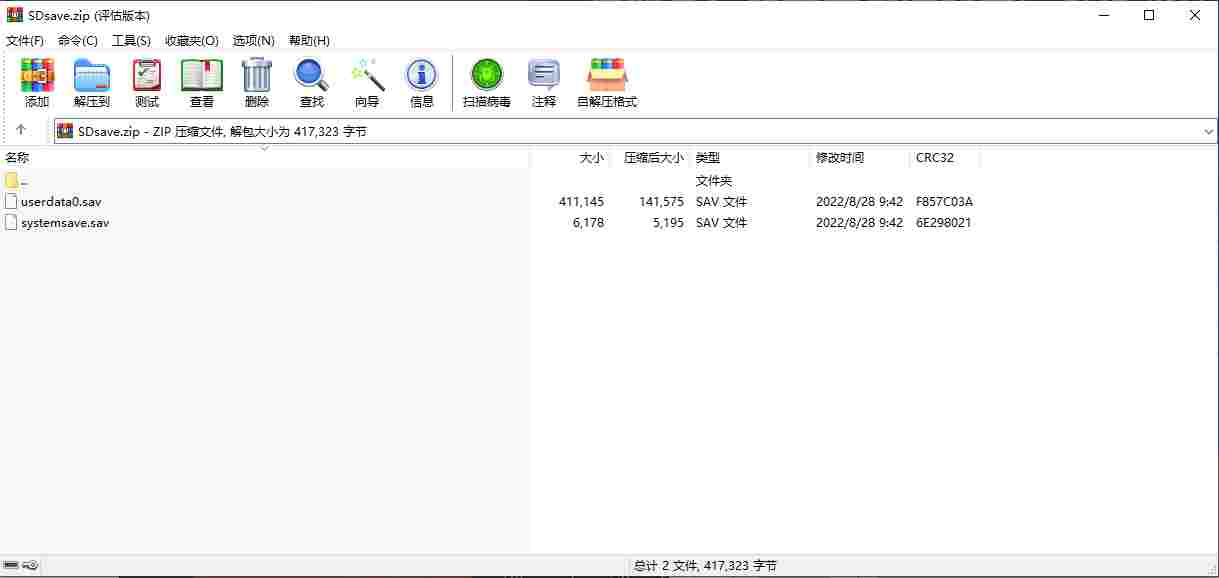Click the Extract To (解压到) icon
1219x578 pixels.
pyautogui.click(x=92, y=83)
